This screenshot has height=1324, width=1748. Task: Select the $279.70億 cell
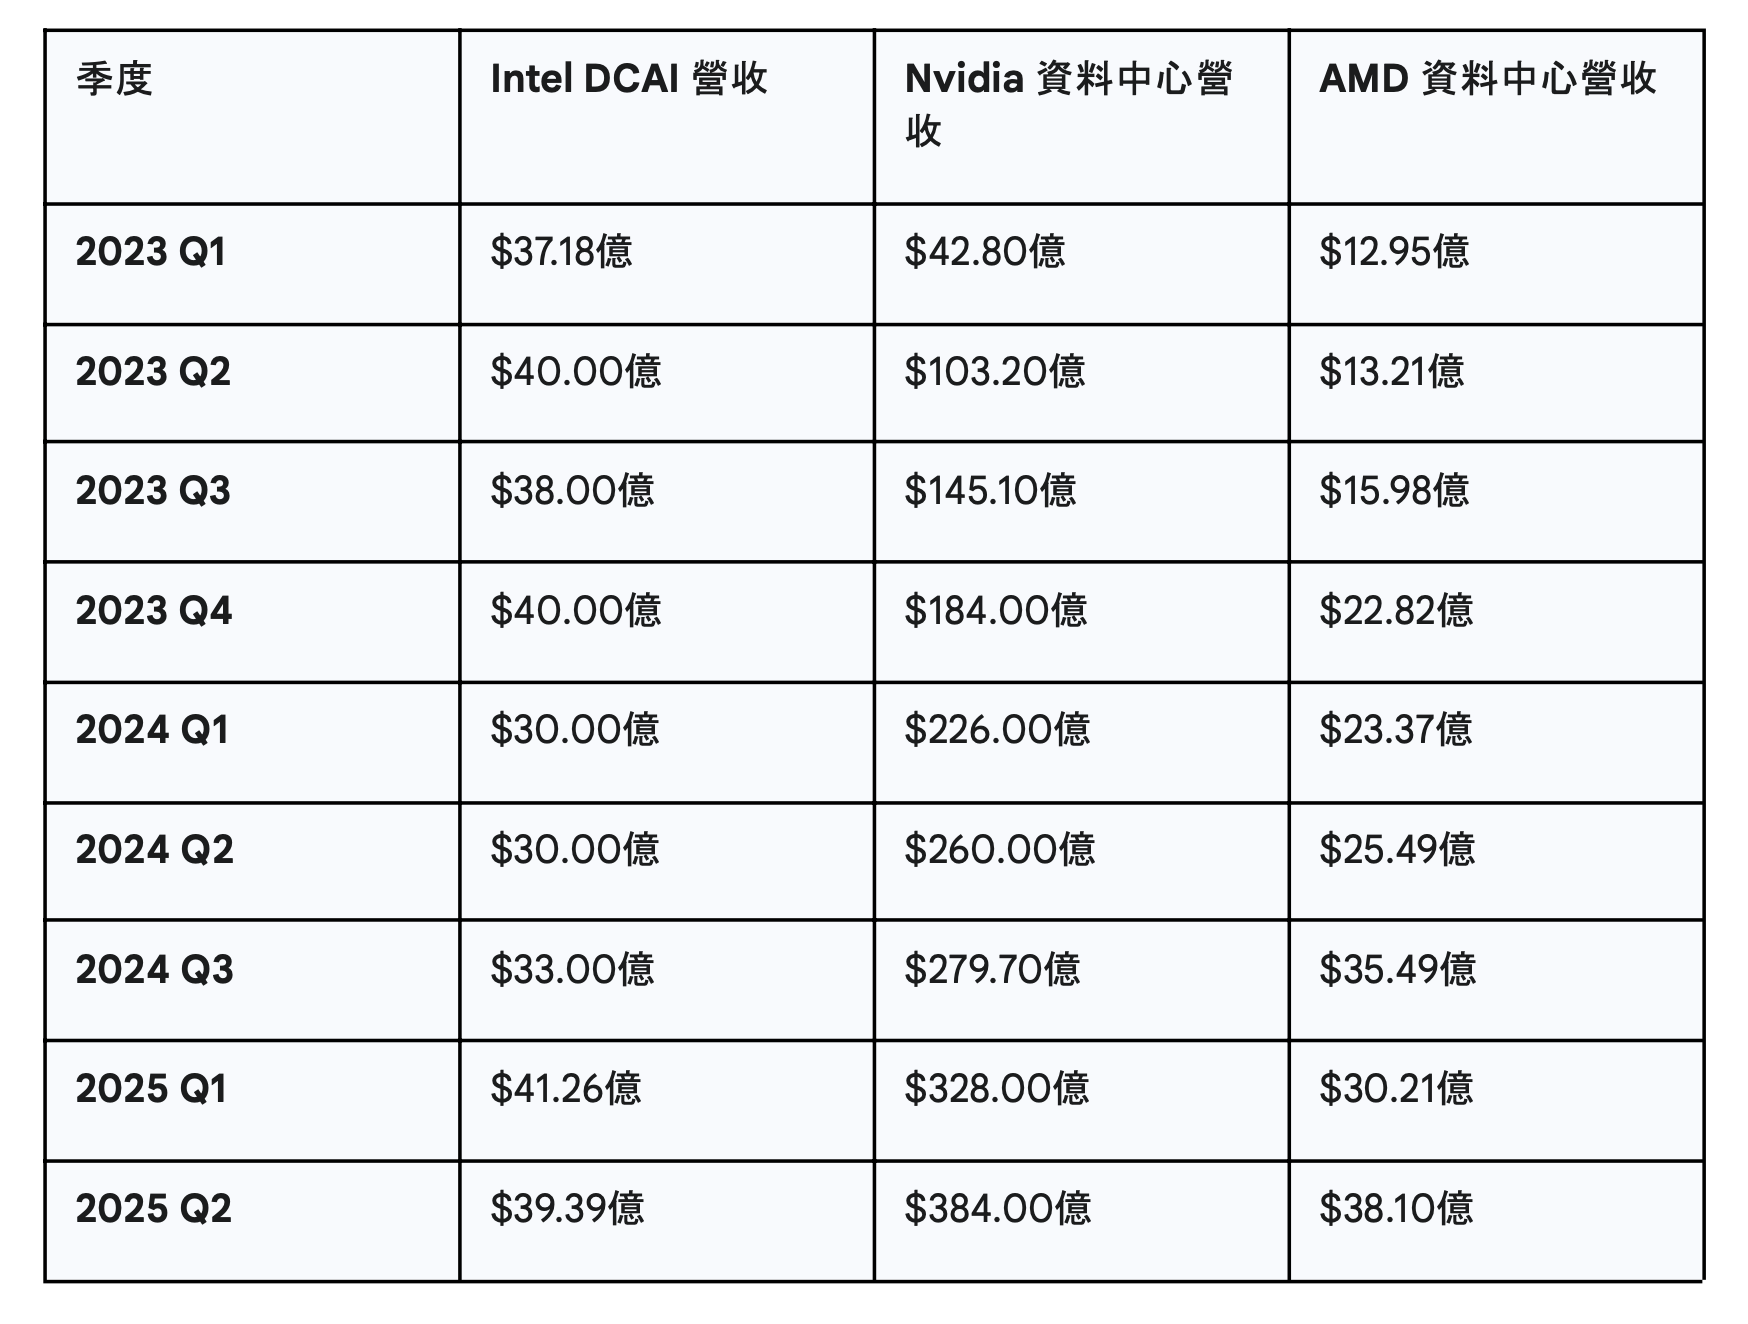1082,980
